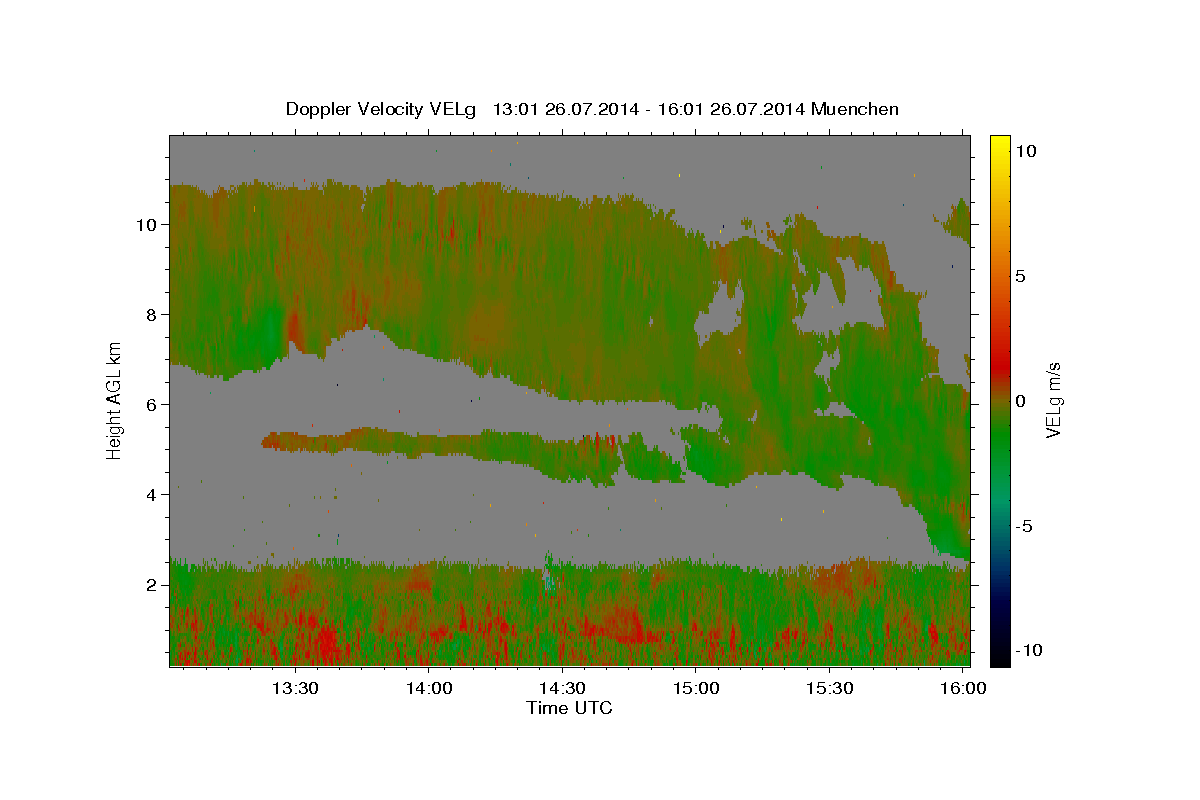Click the plot title 'Doppler Velocity VELg'

380,109
